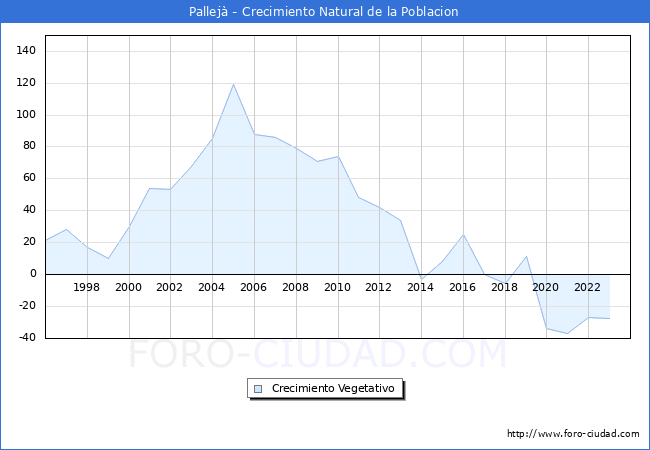Click the y-axis label 0
650x450 pixels.
pyautogui.click(x=33, y=273)
